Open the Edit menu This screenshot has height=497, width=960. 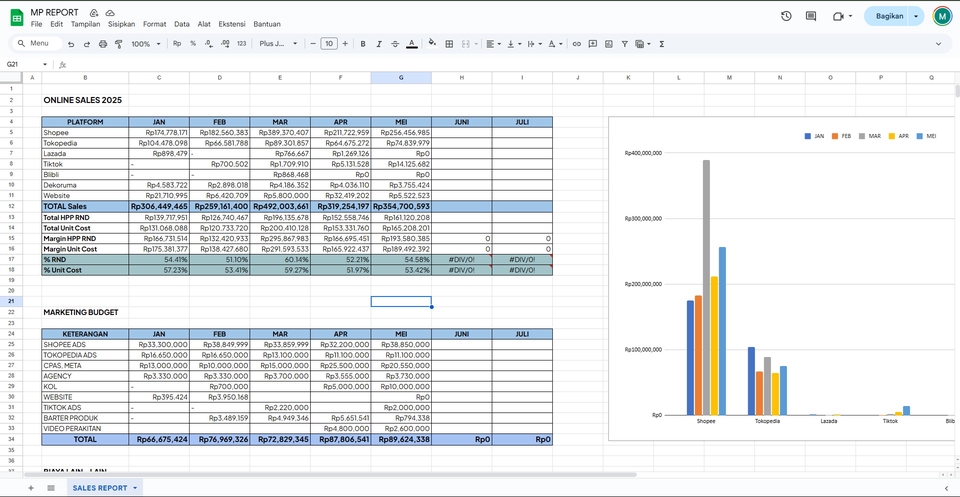pos(56,24)
